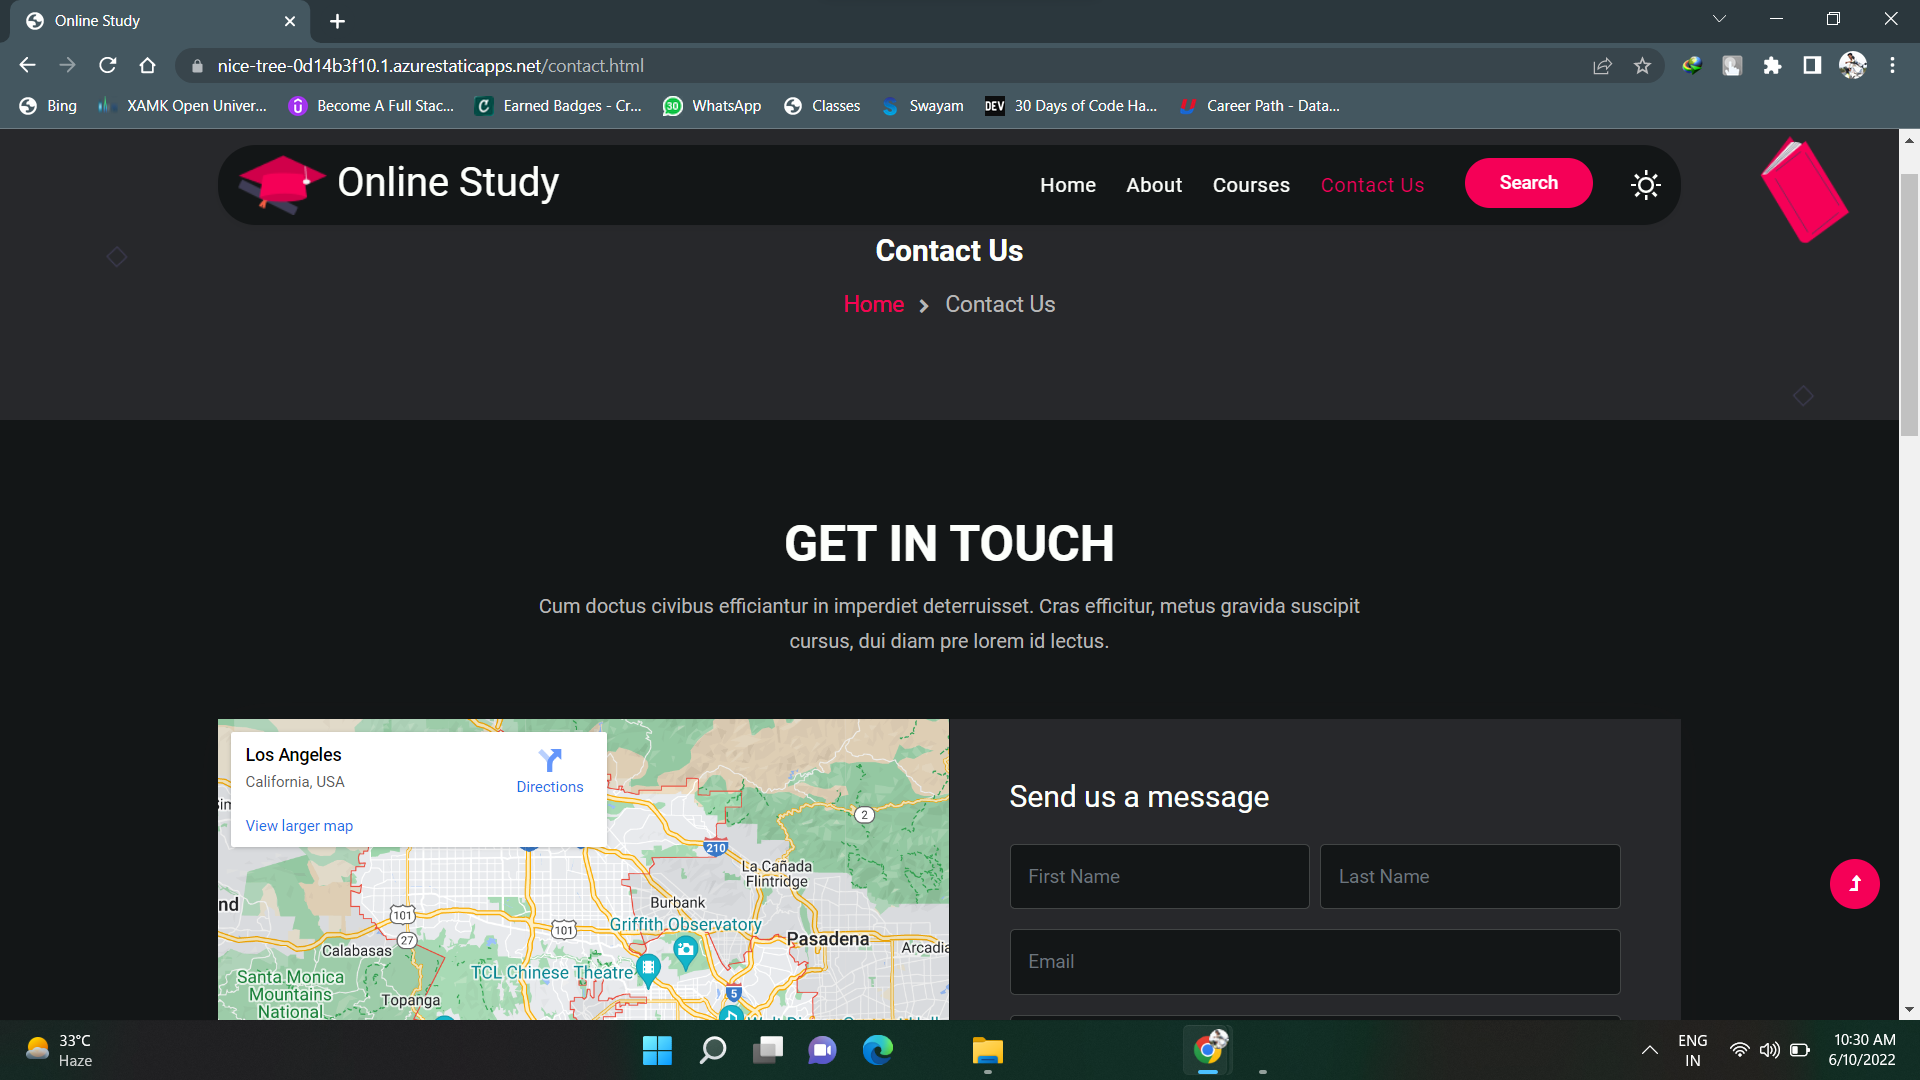Open the 30 Days of Code bookmark
This screenshot has width=1920, height=1080.
coord(1071,106)
